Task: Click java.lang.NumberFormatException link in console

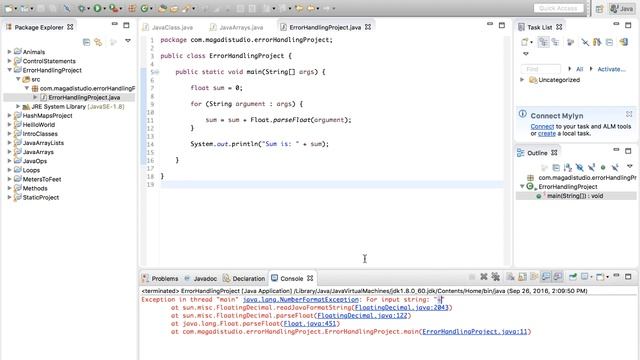Action: pos(300,300)
